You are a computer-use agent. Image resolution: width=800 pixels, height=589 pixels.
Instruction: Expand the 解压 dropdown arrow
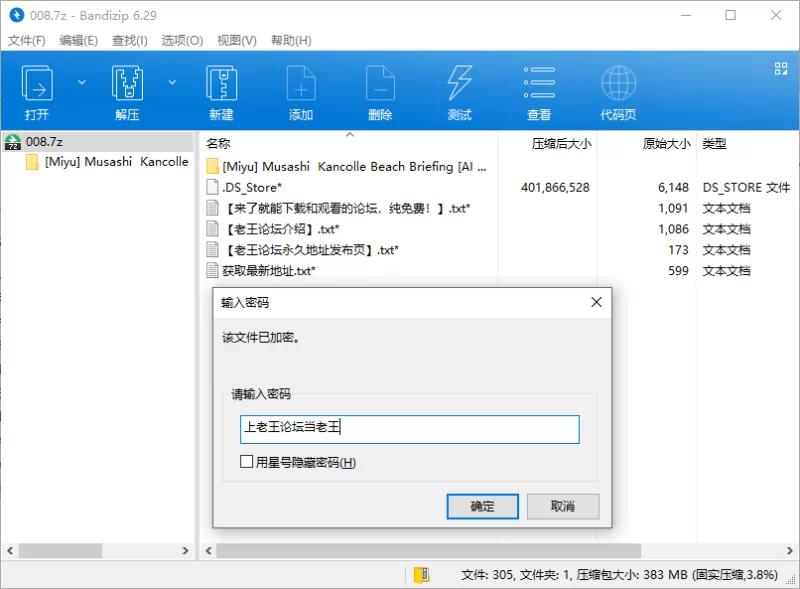(172, 82)
